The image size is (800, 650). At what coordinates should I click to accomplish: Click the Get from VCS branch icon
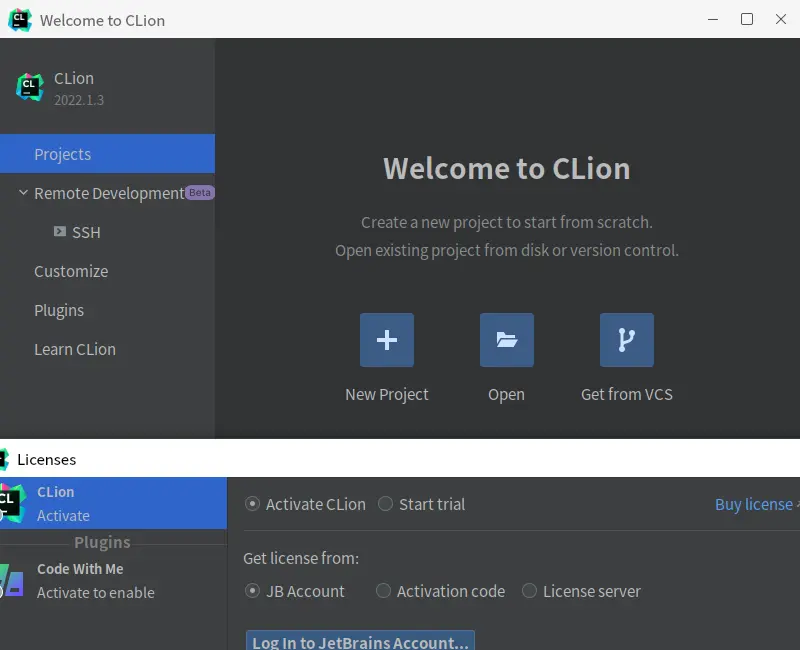(627, 340)
